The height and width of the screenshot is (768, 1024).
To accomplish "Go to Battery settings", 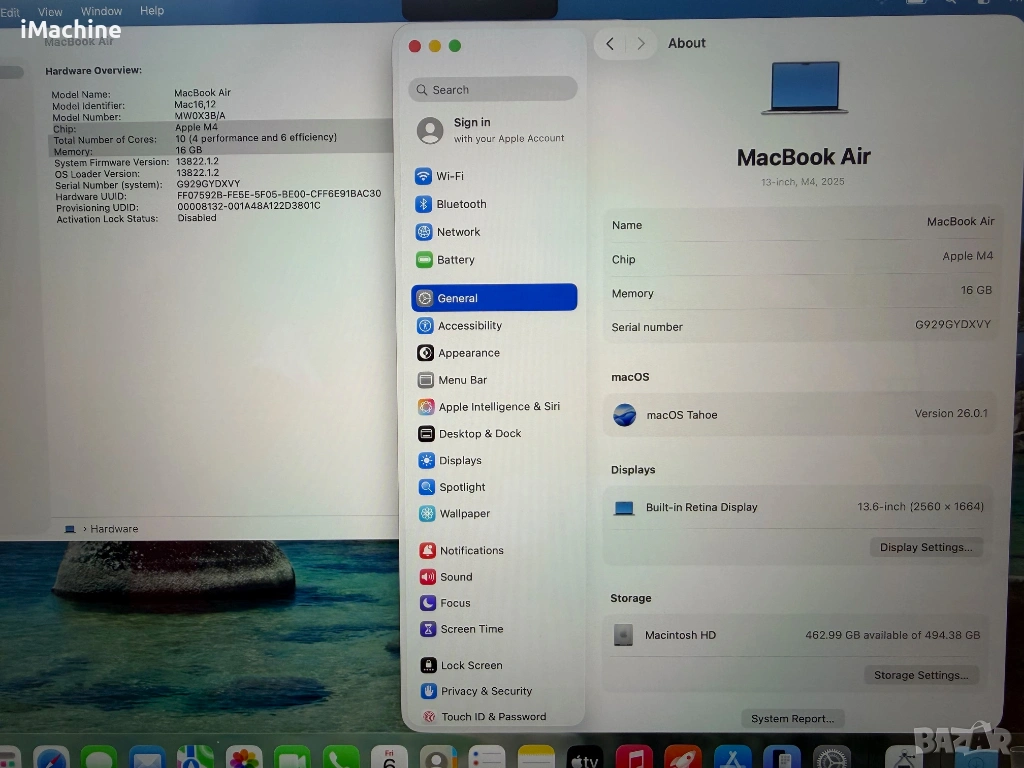I will (455, 260).
